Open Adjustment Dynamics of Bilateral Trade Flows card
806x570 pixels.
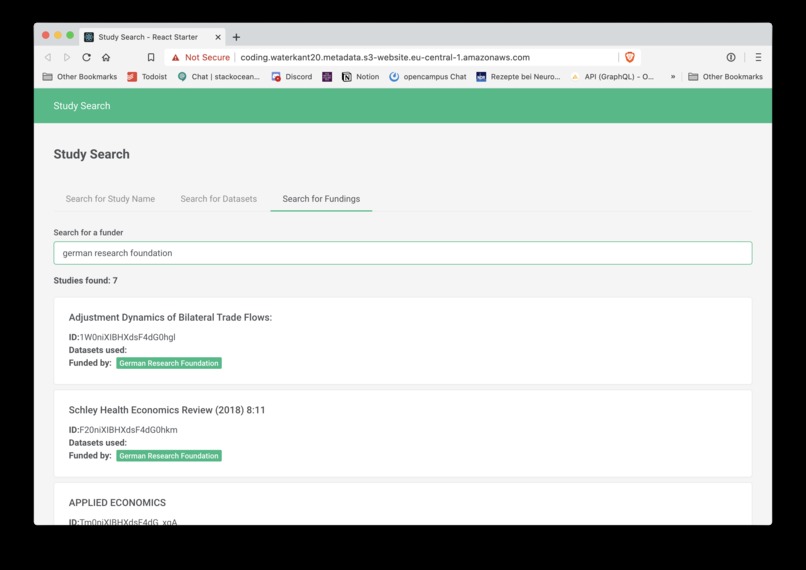coord(403,341)
